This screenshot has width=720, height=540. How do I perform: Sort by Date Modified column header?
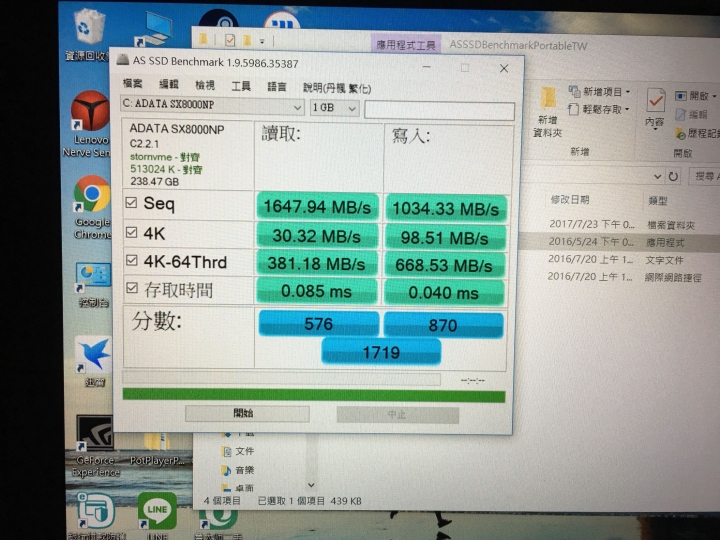pyautogui.click(x=570, y=200)
